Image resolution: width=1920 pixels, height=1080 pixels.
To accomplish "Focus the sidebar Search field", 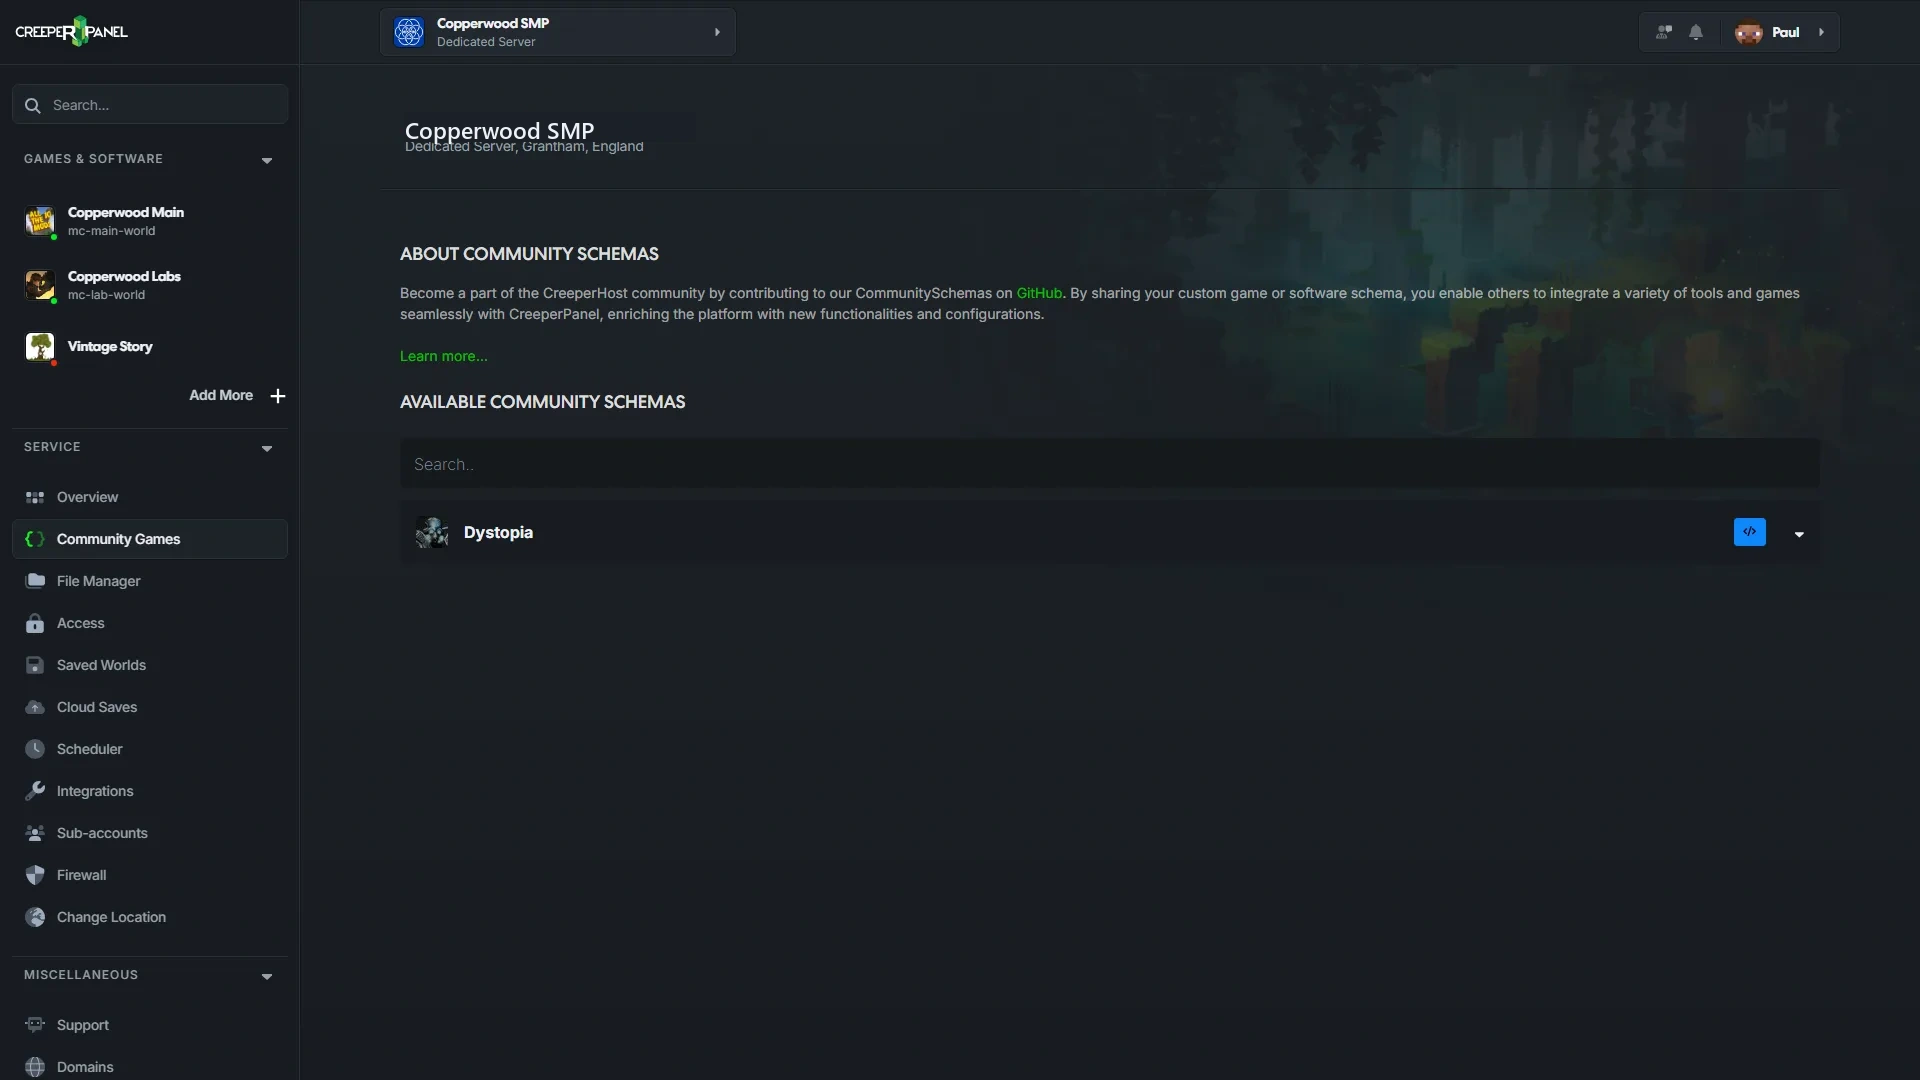I will 150,104.
